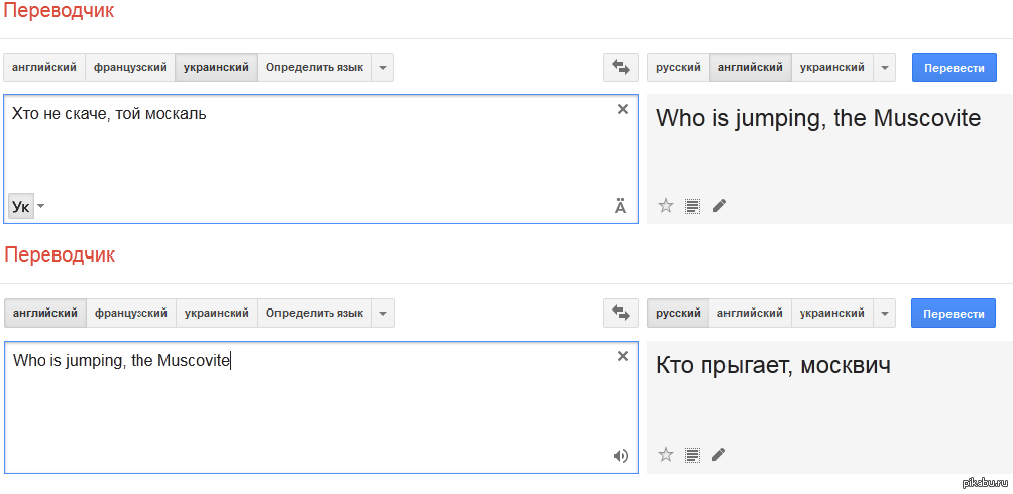
Task: Enable 'Определить язык' in top translator
Action: pos(314,68)
